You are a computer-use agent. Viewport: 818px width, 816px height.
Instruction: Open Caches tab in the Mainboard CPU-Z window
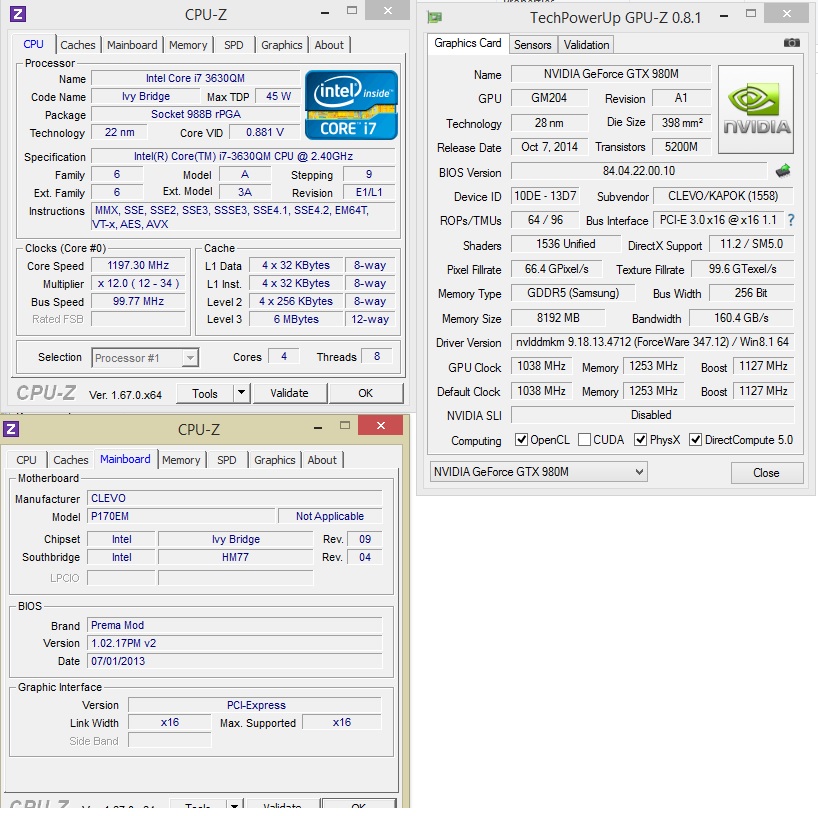tap(71, 460)
